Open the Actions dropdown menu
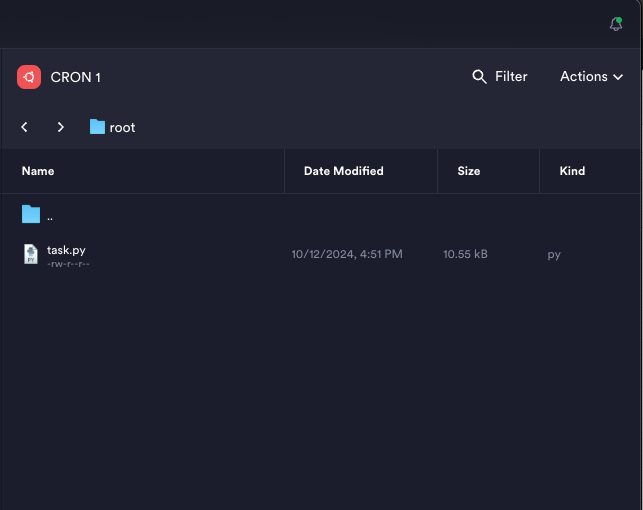Image resolution: width=643 pixels, height=510 pixels. pos(591,77)
